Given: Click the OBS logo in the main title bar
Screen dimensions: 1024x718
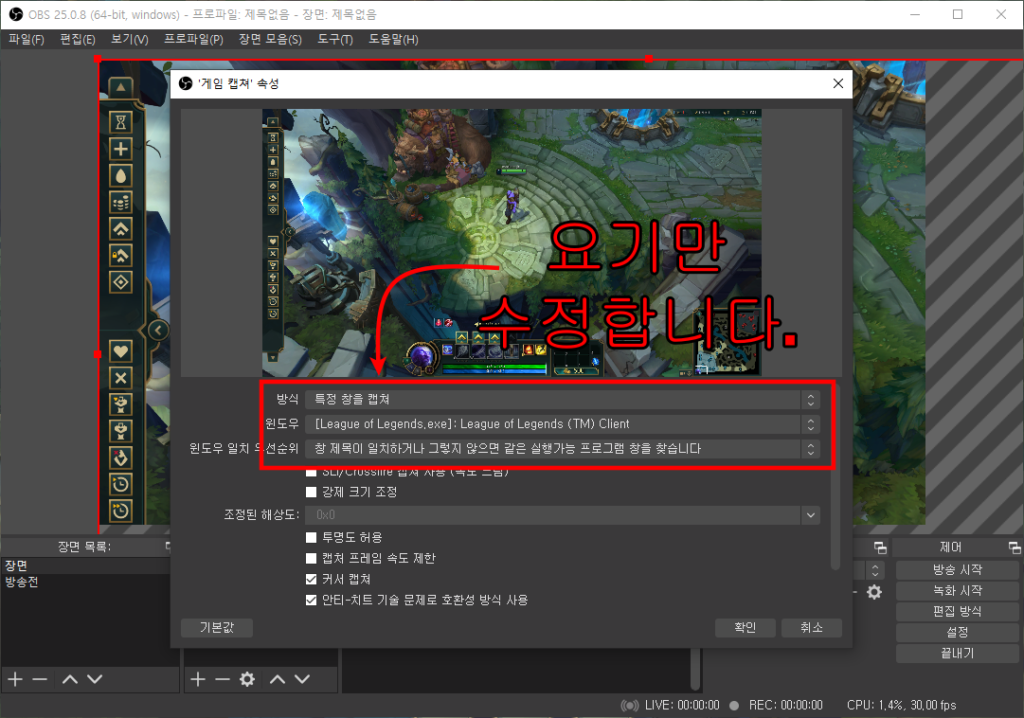Looking at the screenshot, I should [x=16, y=14].
